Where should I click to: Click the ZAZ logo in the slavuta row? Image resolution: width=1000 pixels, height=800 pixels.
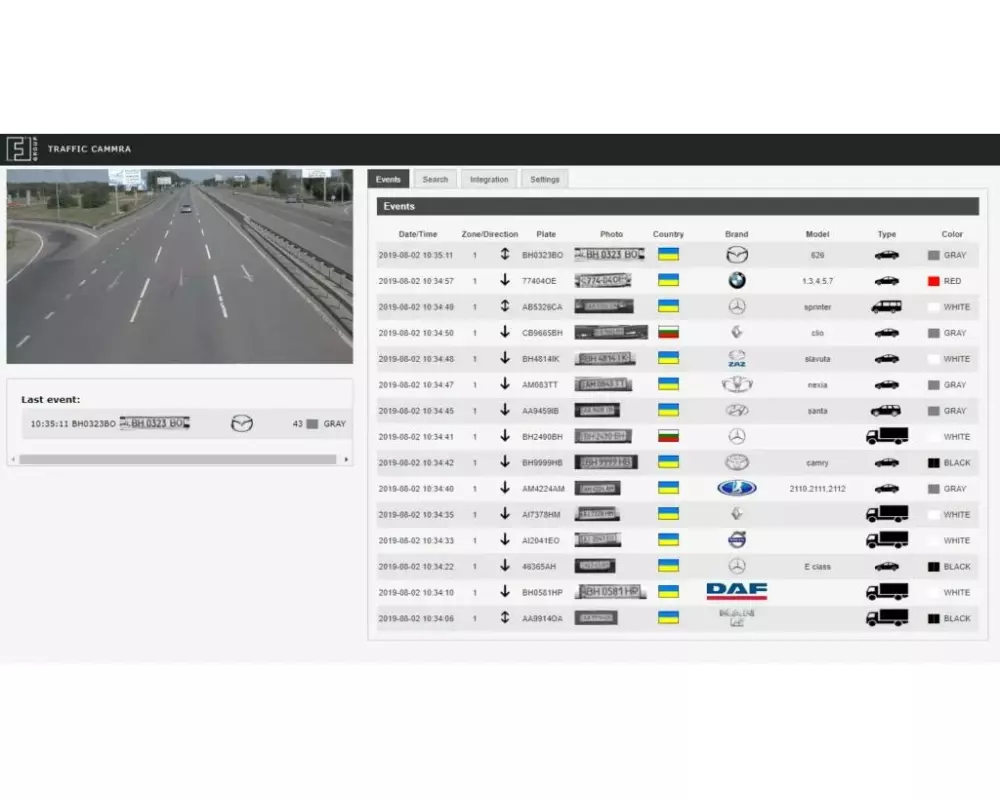tap(737, 358)
